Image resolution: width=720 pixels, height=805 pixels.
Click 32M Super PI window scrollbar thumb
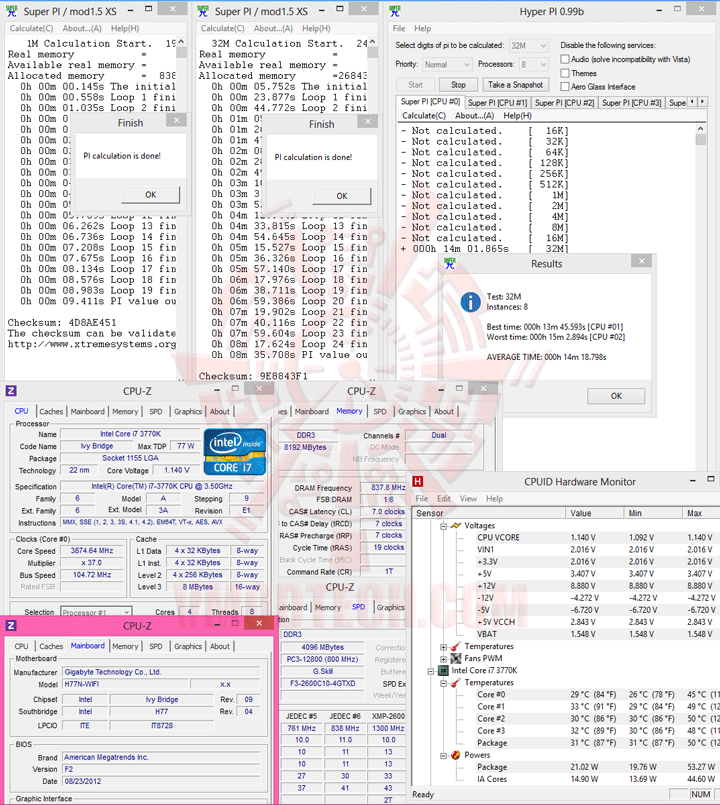(x=373, y=52)
